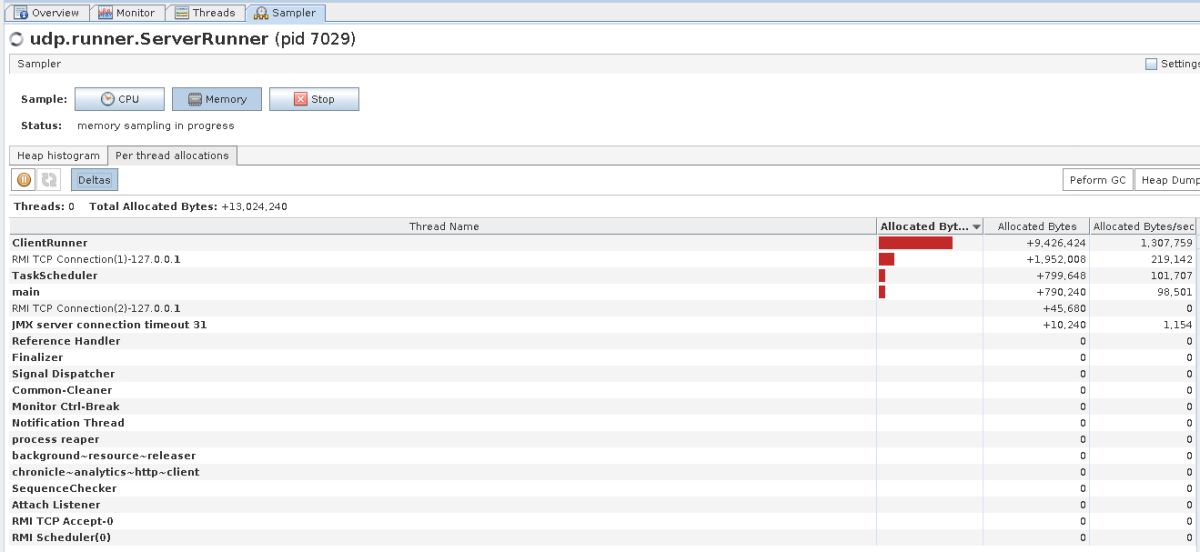Viewport: 1200px width, 552px height.
Task: Click the Allocated Byt... sort arrow header
Action: click(x=931, y=226)
